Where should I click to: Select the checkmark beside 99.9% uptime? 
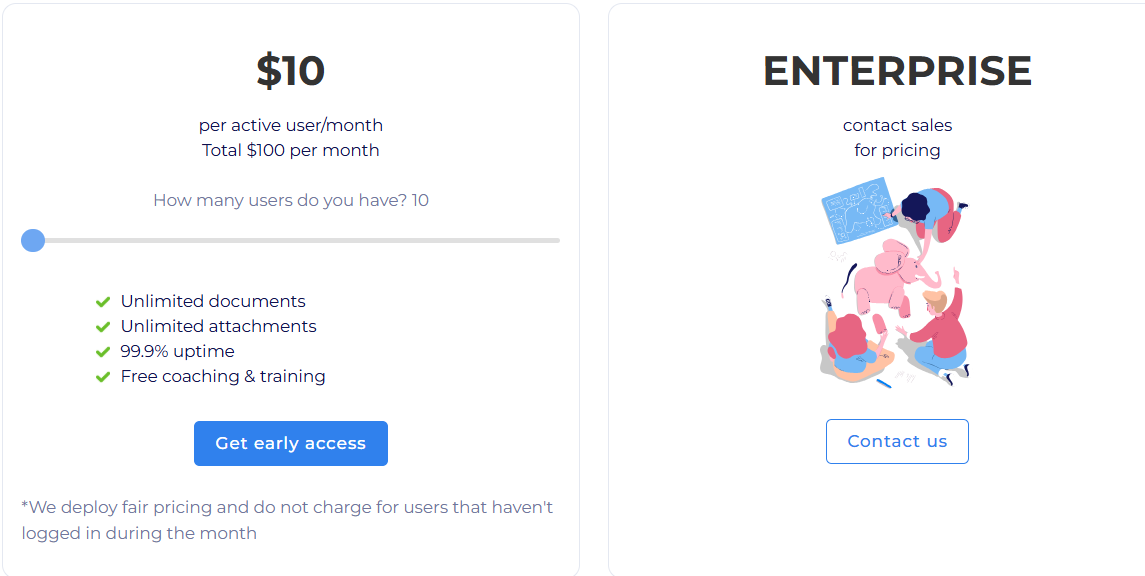pyautogui.click(x=102, y=351)
